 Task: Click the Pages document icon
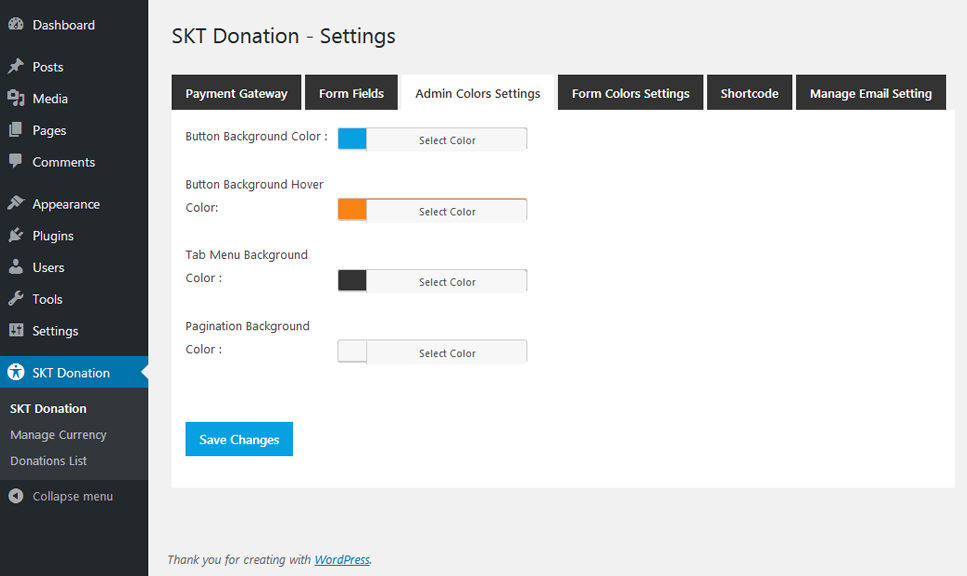pos(16,130)
